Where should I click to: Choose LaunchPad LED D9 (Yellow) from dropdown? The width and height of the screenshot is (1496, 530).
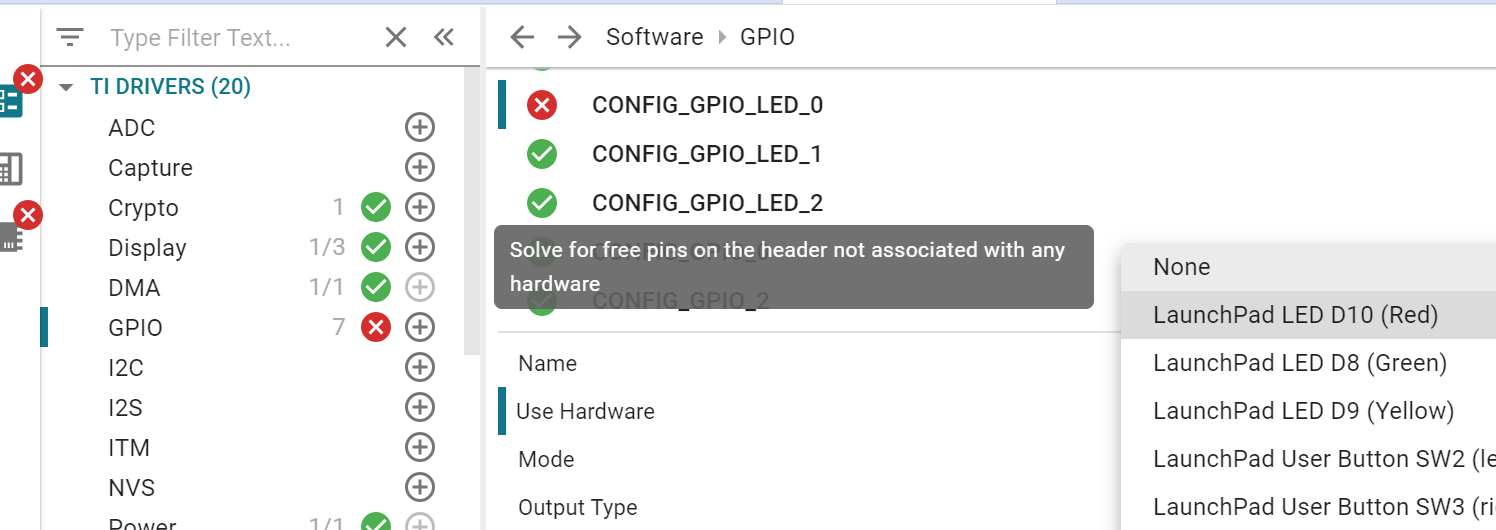point(1303,411)
